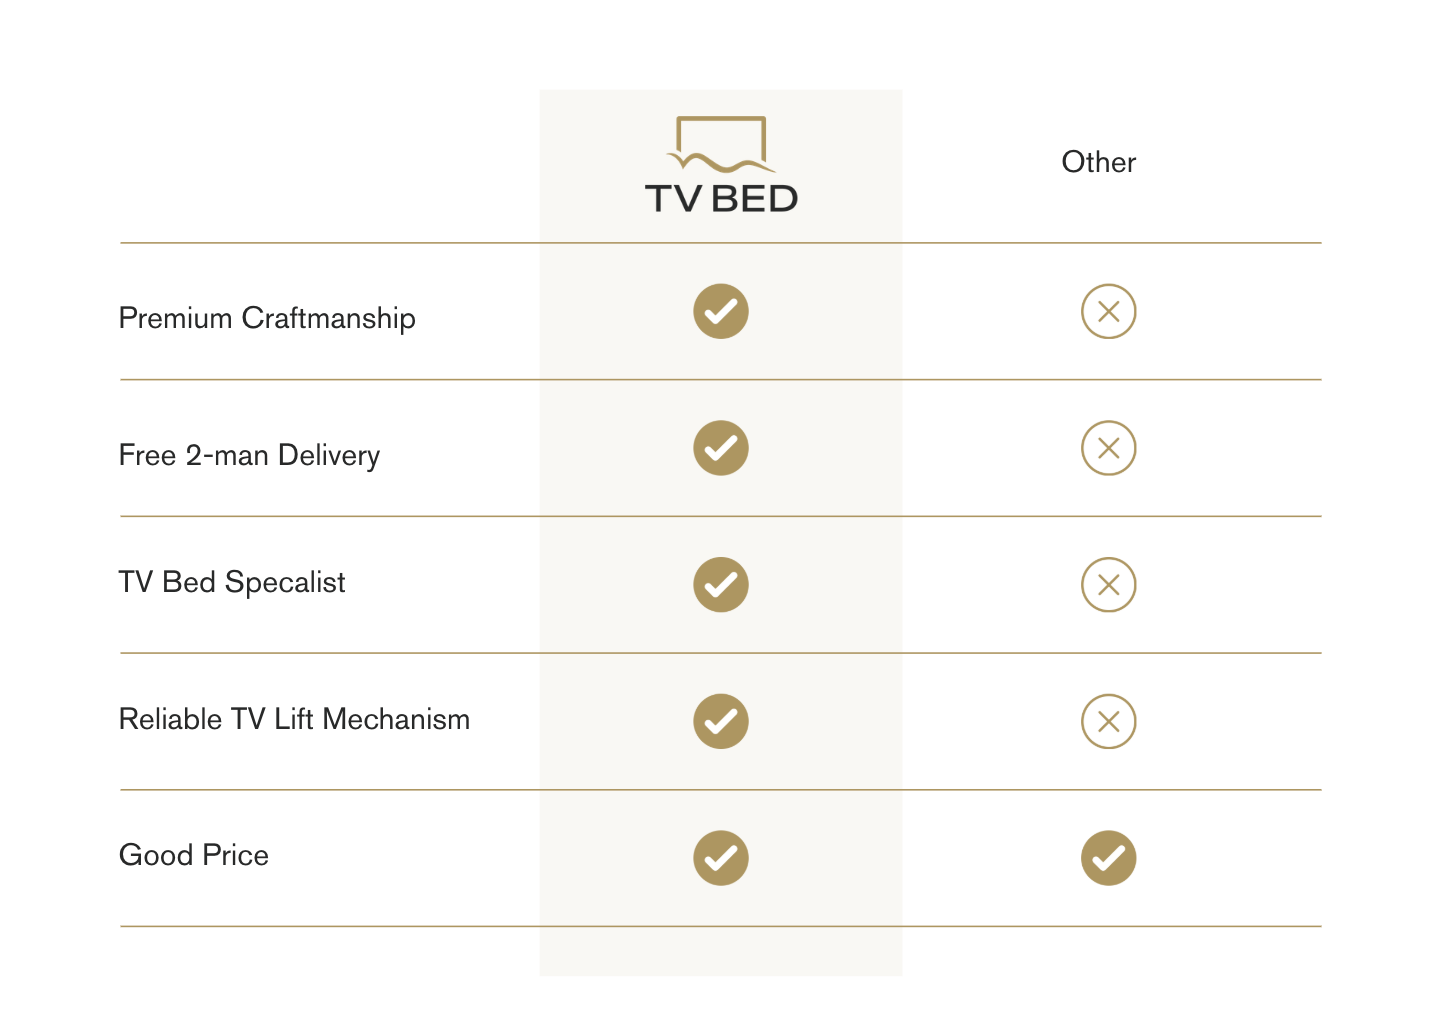
Task: Click the TV BED wordmark text
Action: [721, 198]
